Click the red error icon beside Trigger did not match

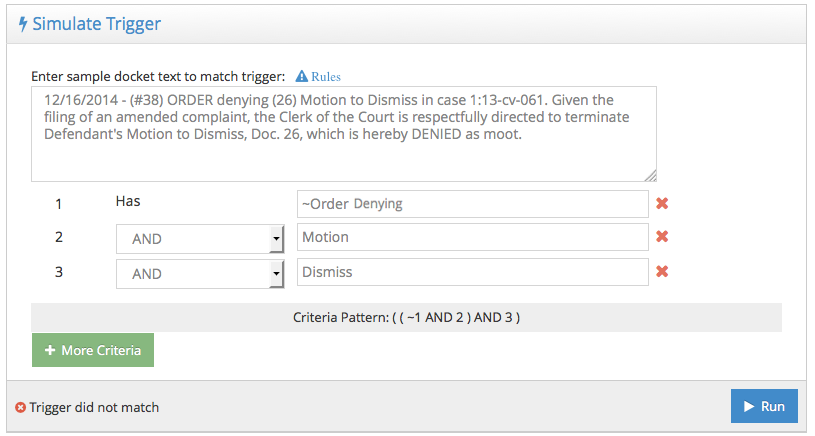click(20, 407)
